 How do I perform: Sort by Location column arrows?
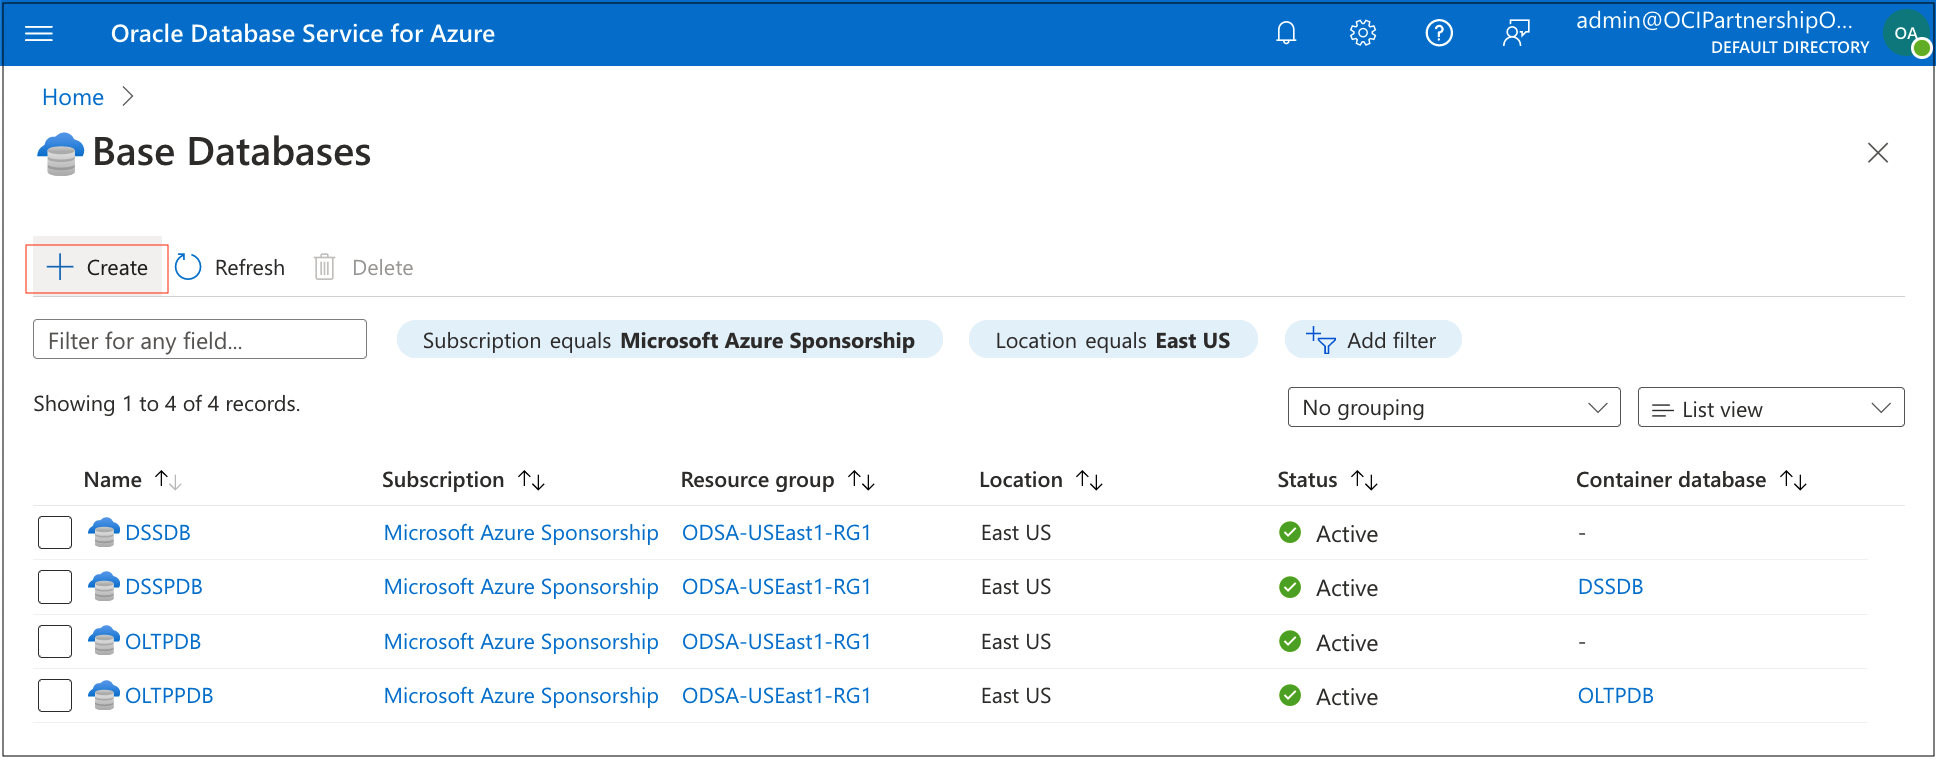(x=1089, y=481)
